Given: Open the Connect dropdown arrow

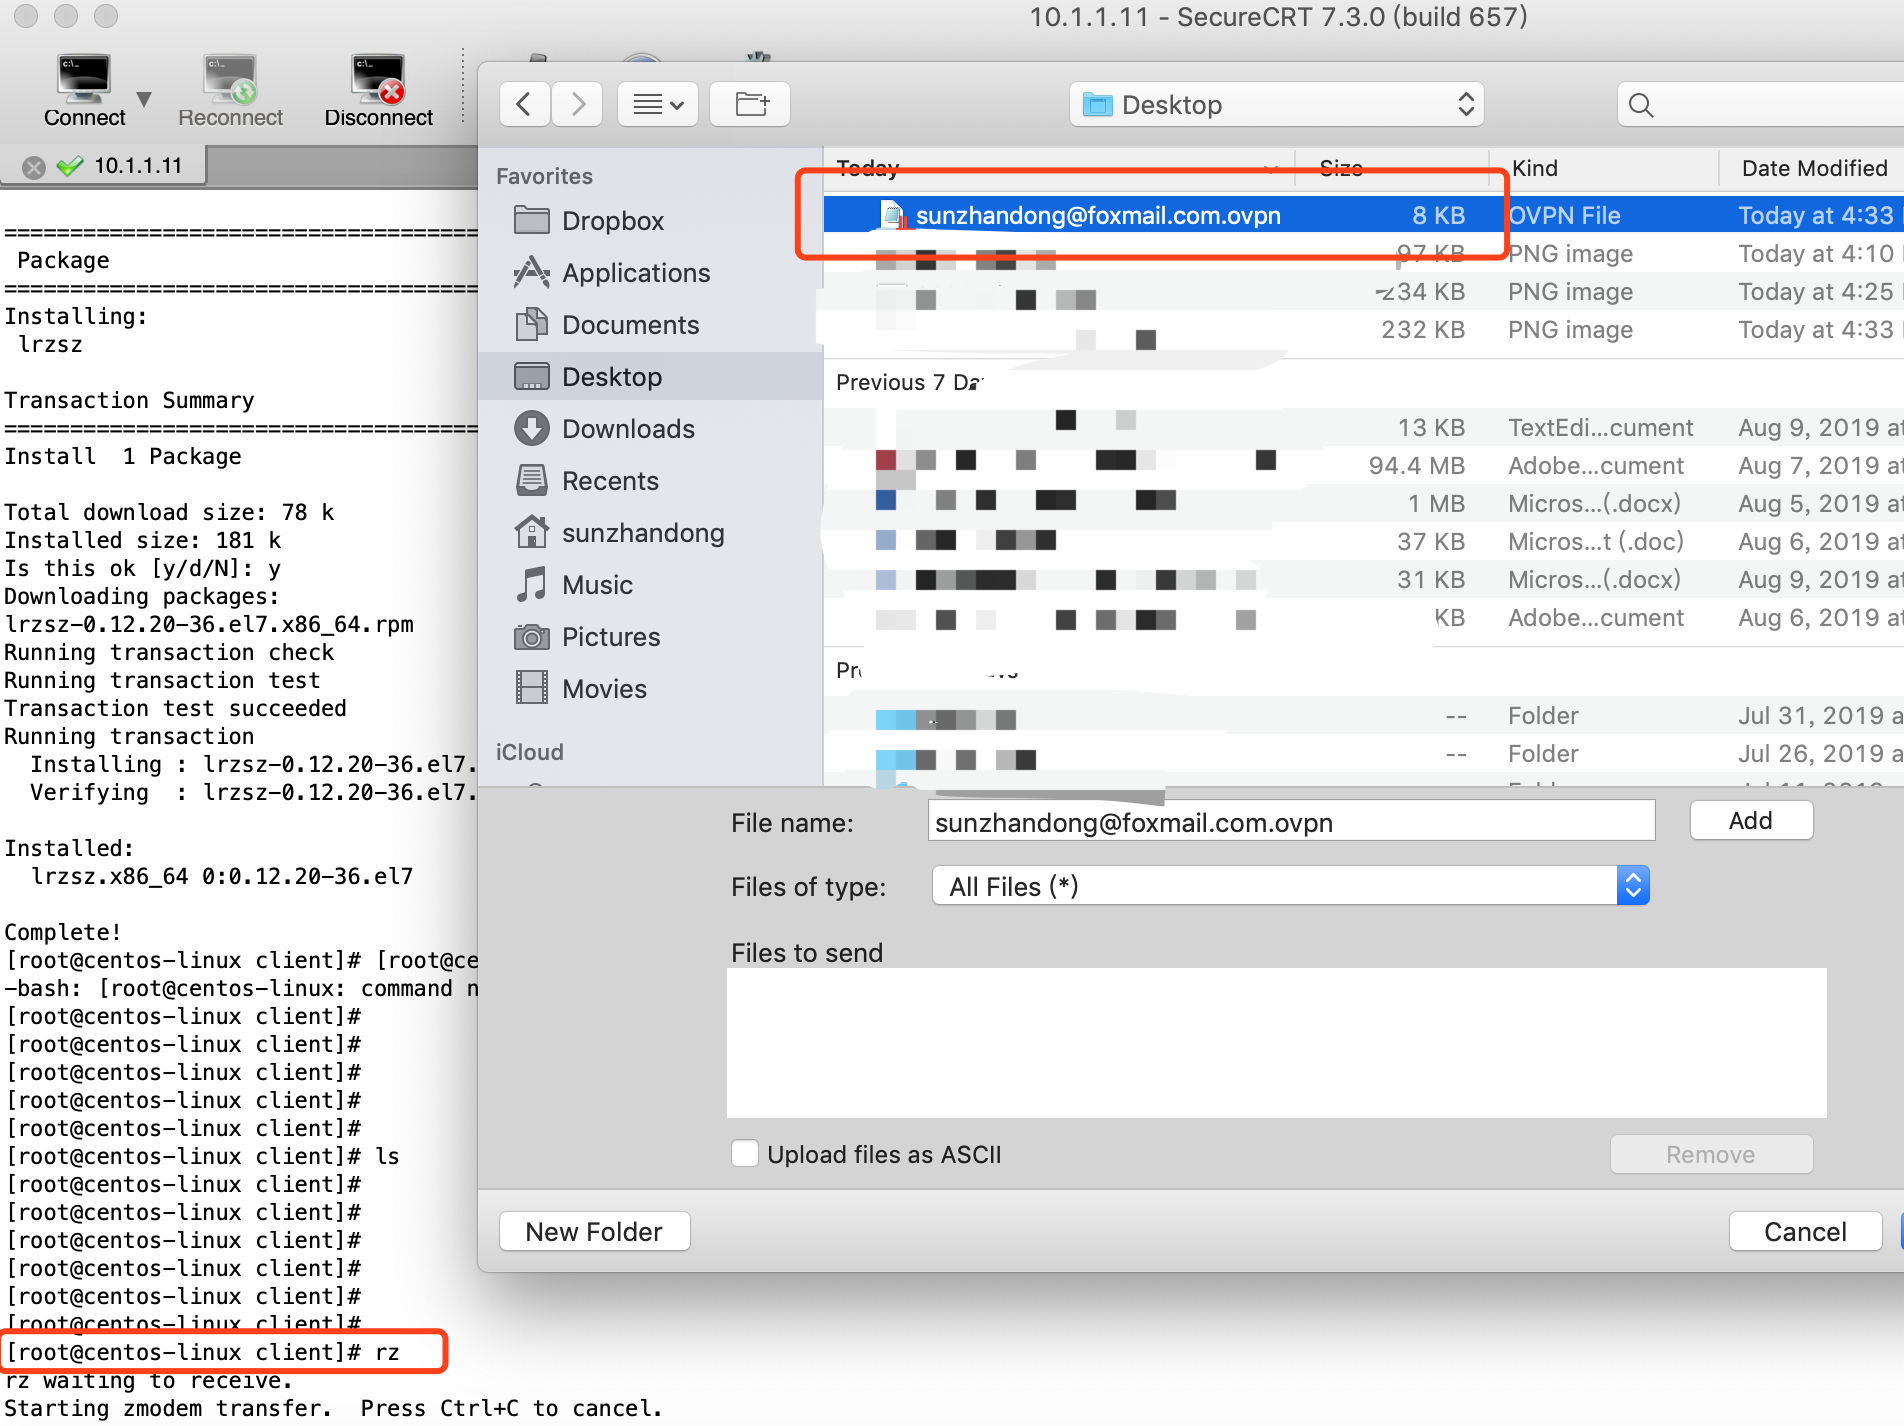Looking at the screenshot, I should [x=144, y=99].
